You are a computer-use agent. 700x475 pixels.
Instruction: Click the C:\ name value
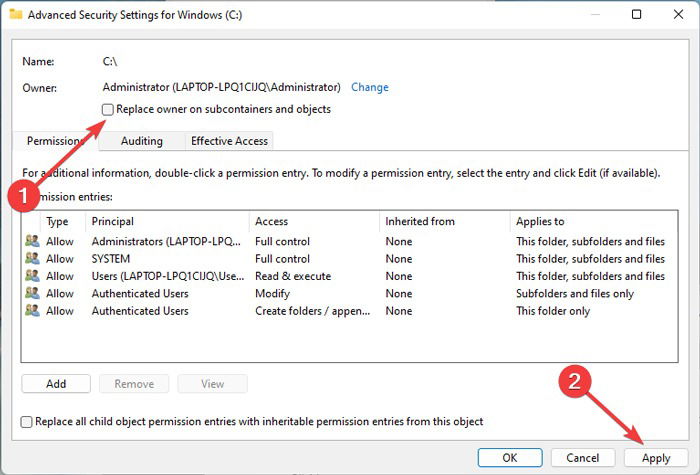110,62
